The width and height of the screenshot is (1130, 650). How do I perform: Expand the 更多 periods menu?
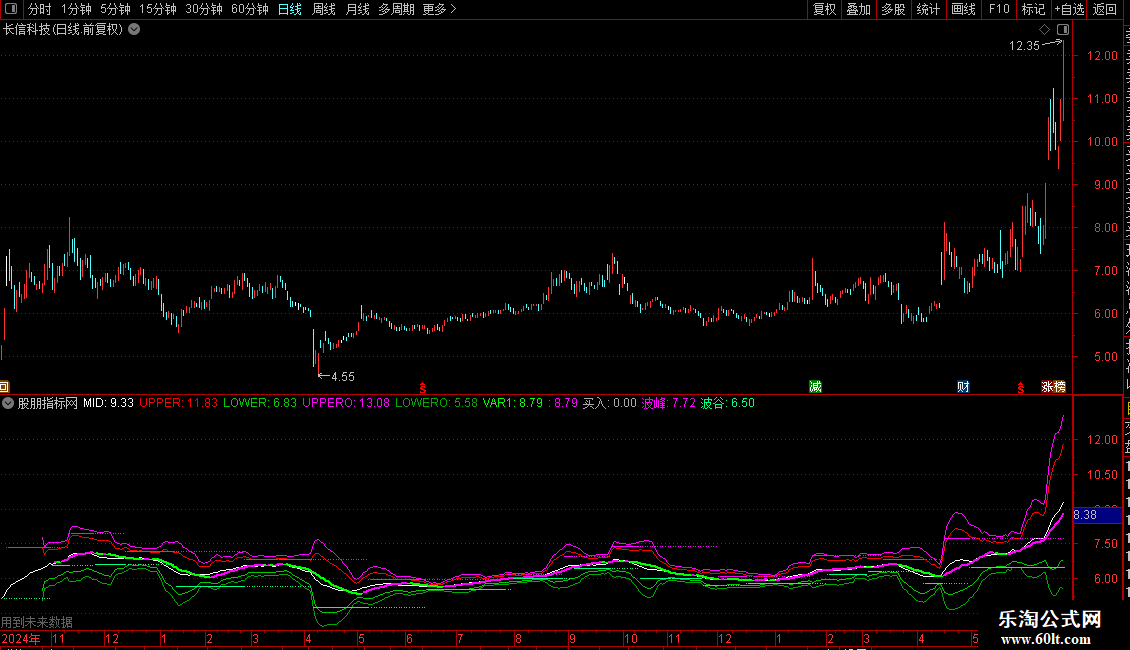[x=440, y=9]
